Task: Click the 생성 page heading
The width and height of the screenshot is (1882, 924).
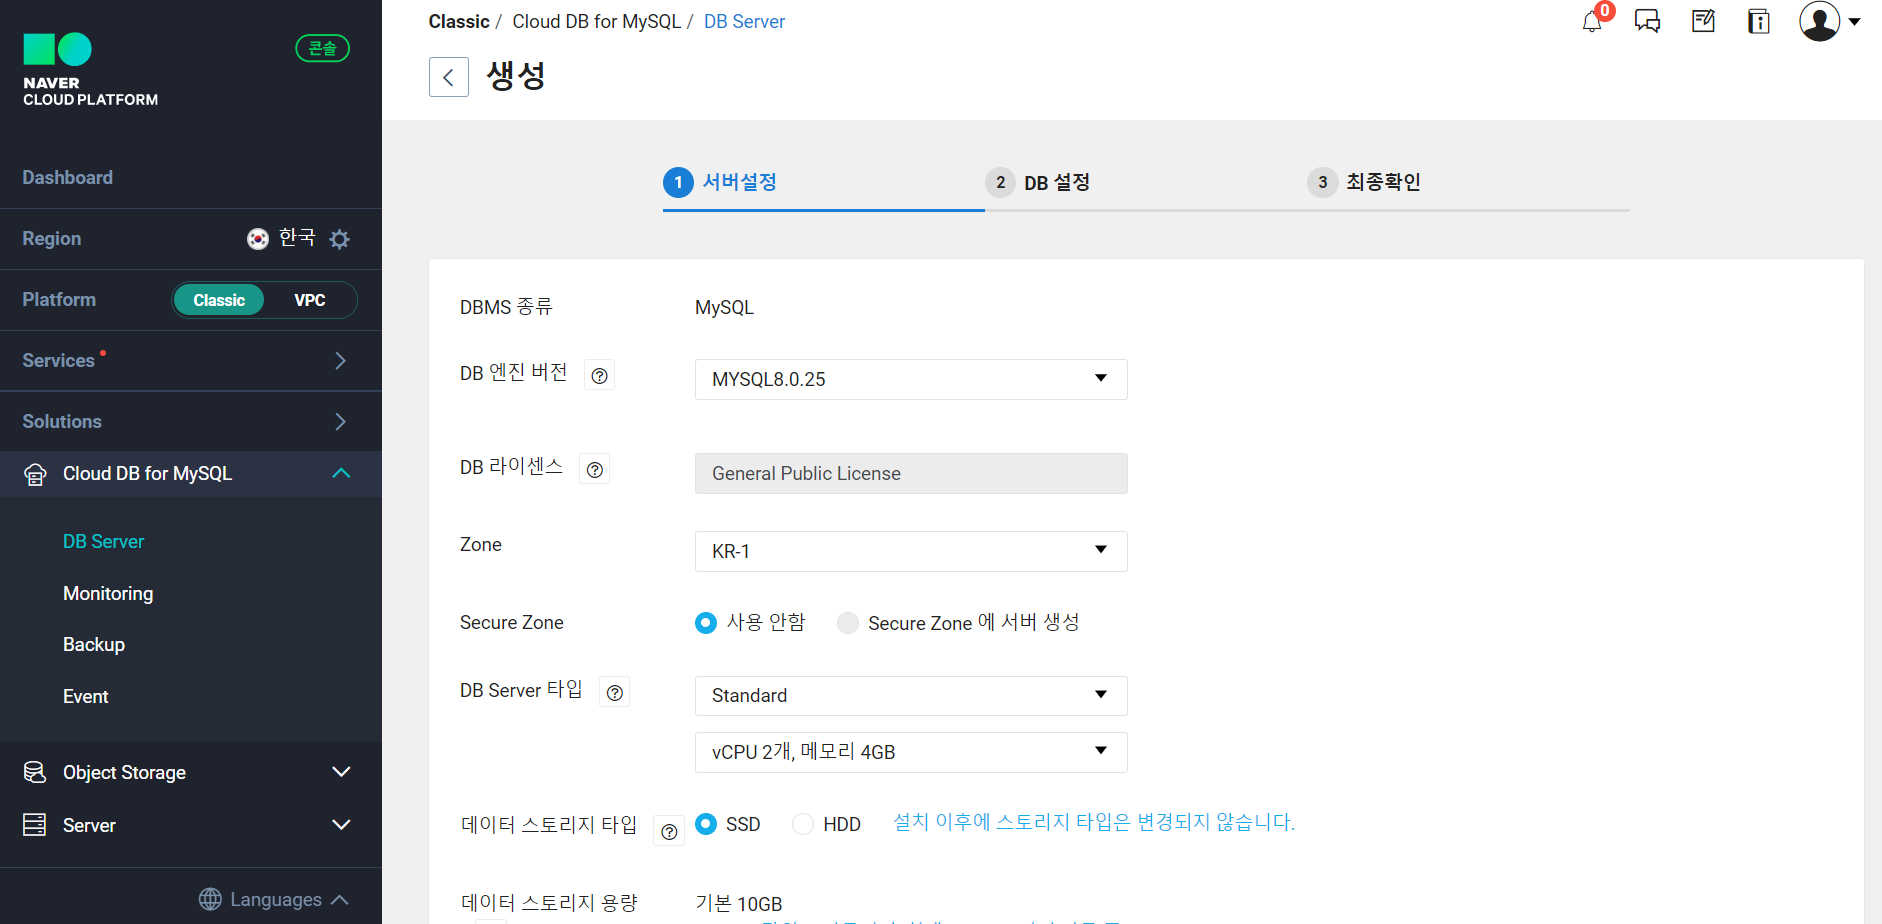Action: (516, 76)
